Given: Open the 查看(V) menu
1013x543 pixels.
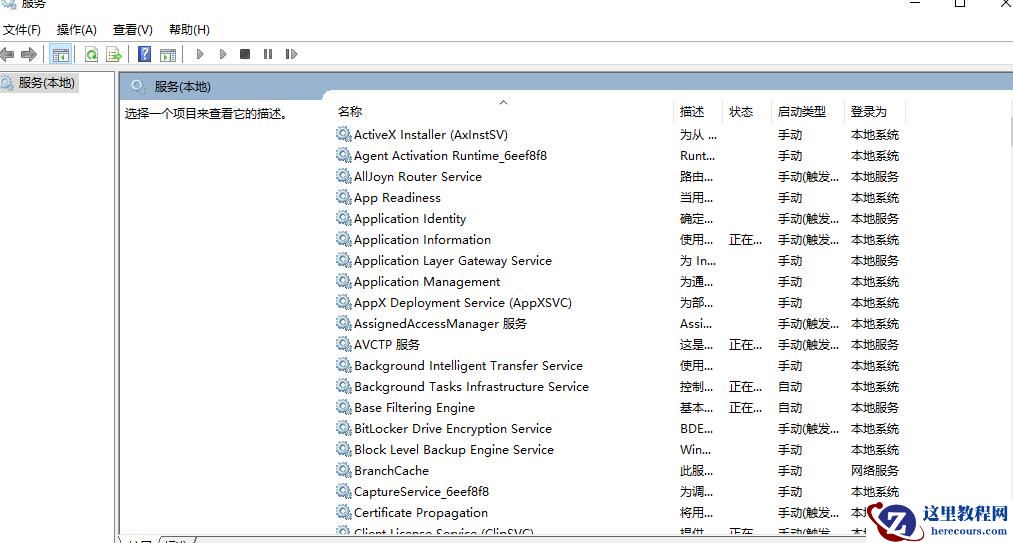Looking at the screenshot, I should pos(132,30).
